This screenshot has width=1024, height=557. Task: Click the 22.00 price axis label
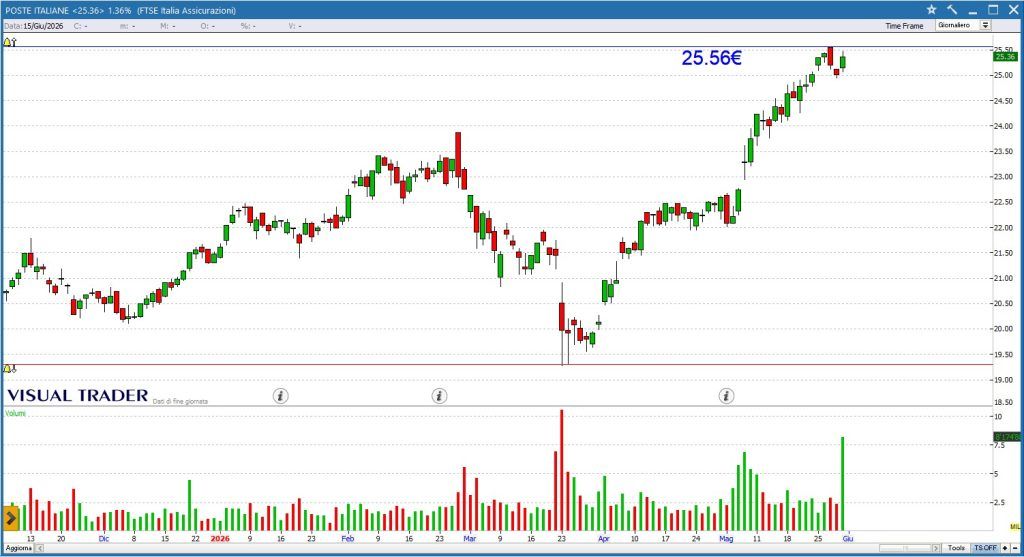(x=1003, y=228)
